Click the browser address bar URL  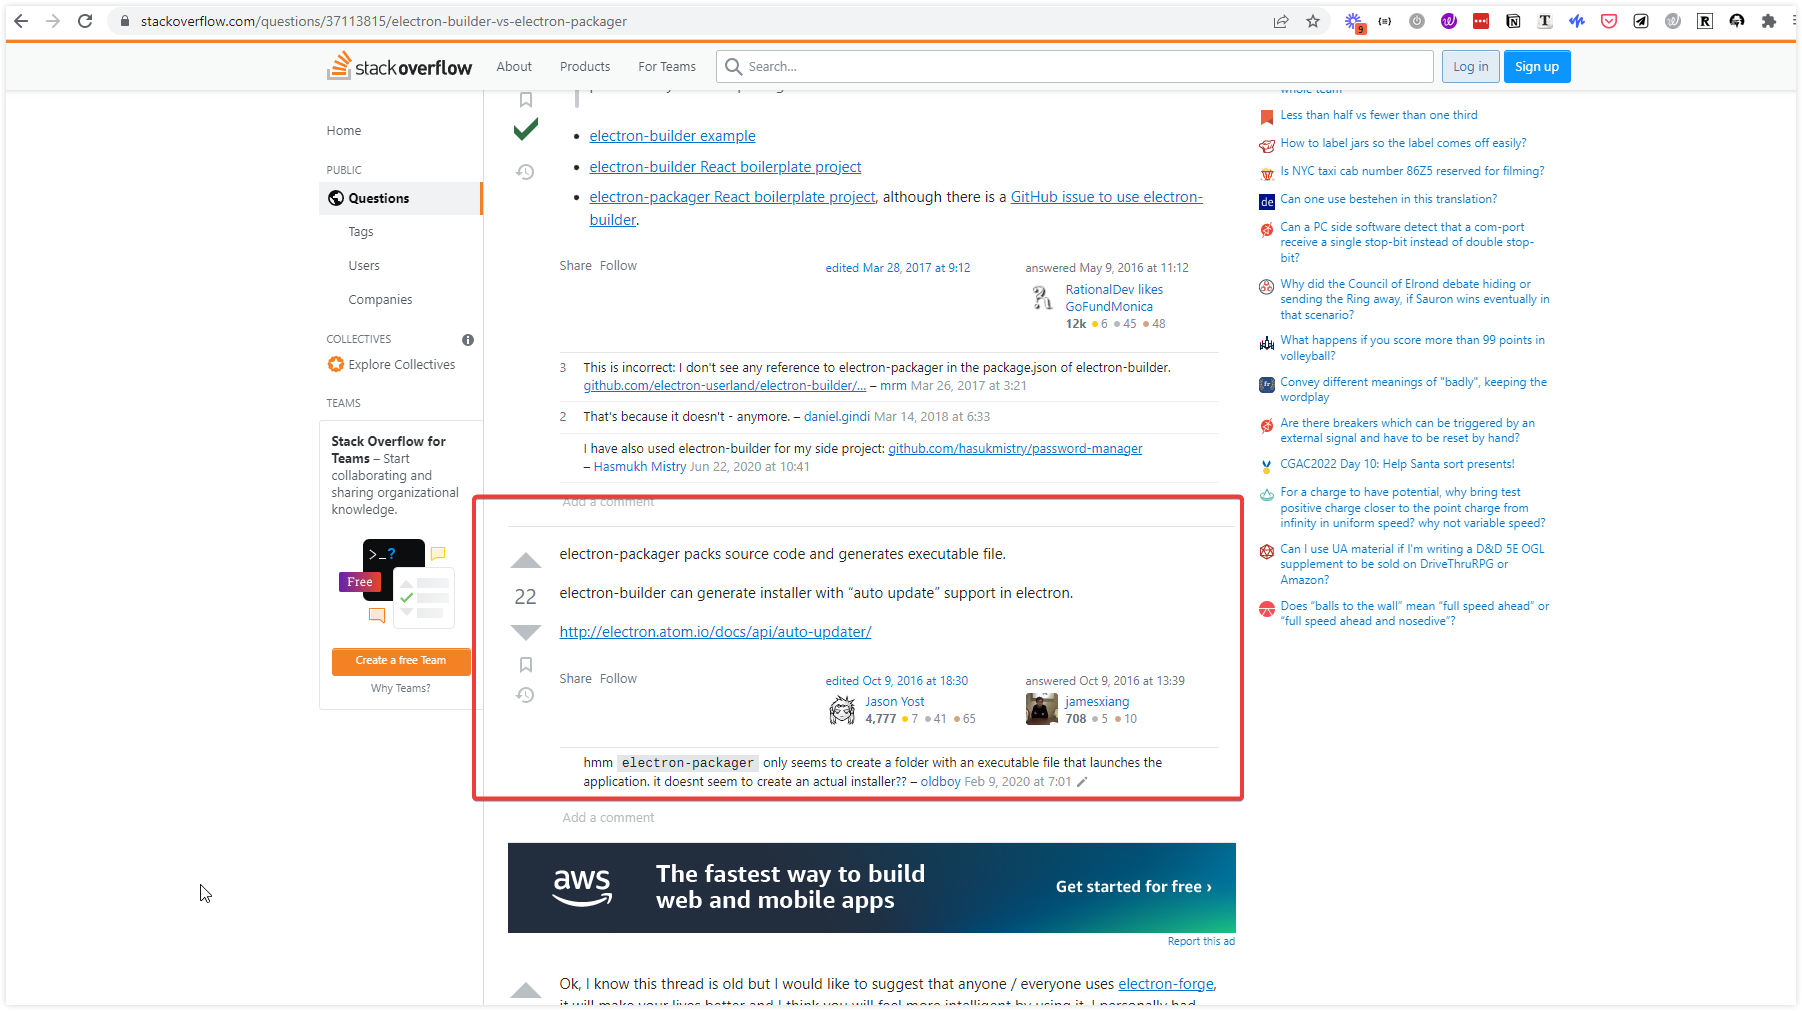point(384,21)
